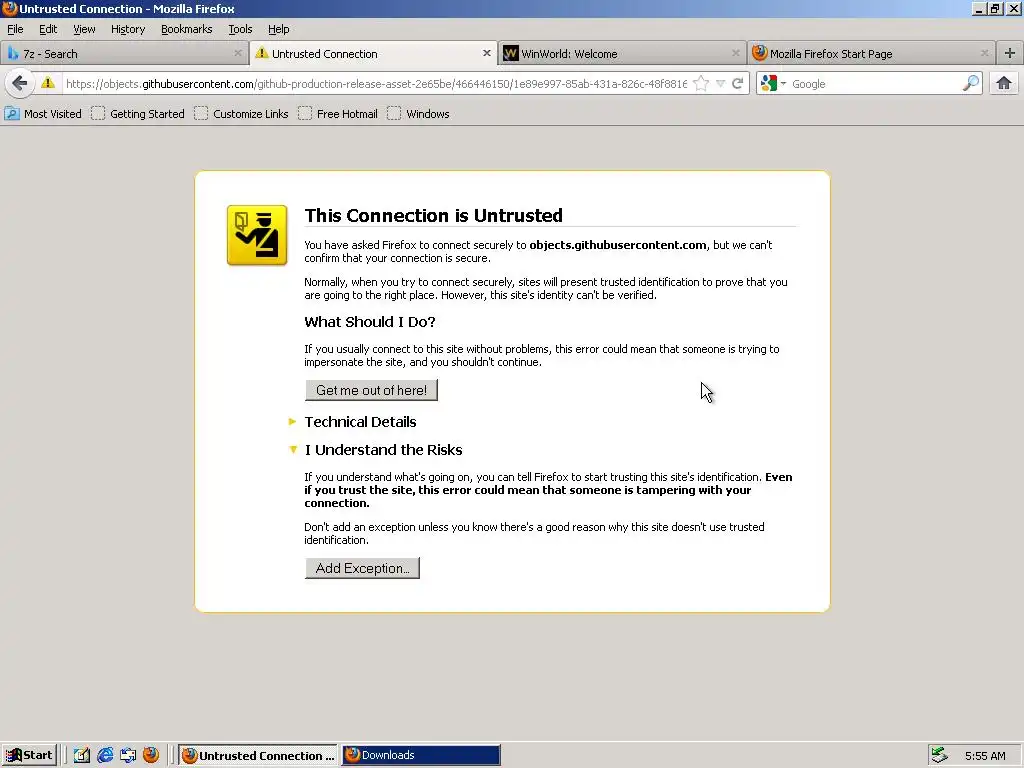Open the History menu

128,29
